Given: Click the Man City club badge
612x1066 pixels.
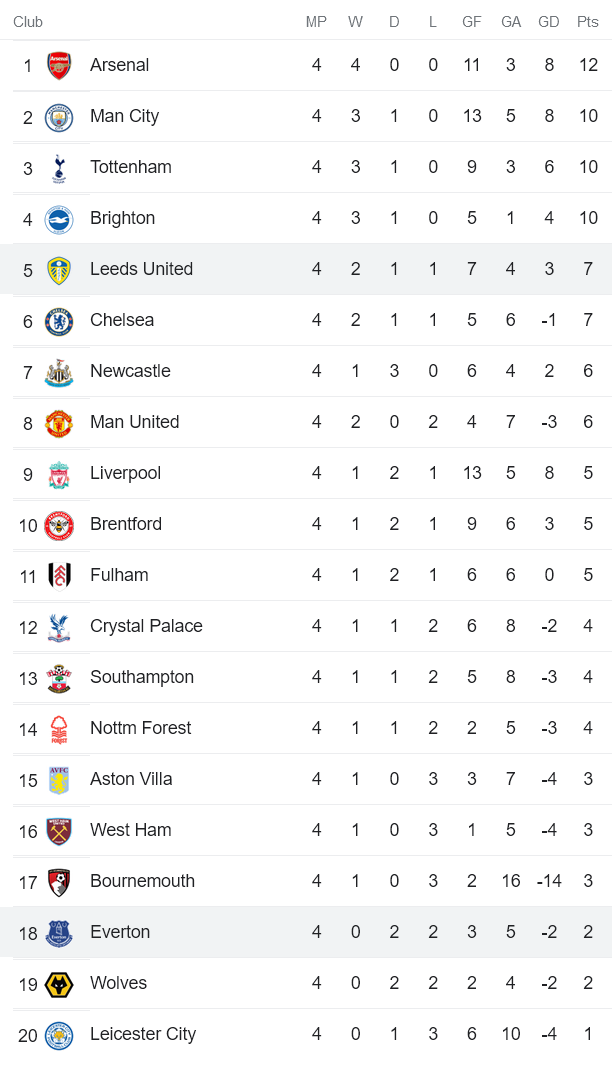Looking at the screenshot, I should [x=58, y=116].
